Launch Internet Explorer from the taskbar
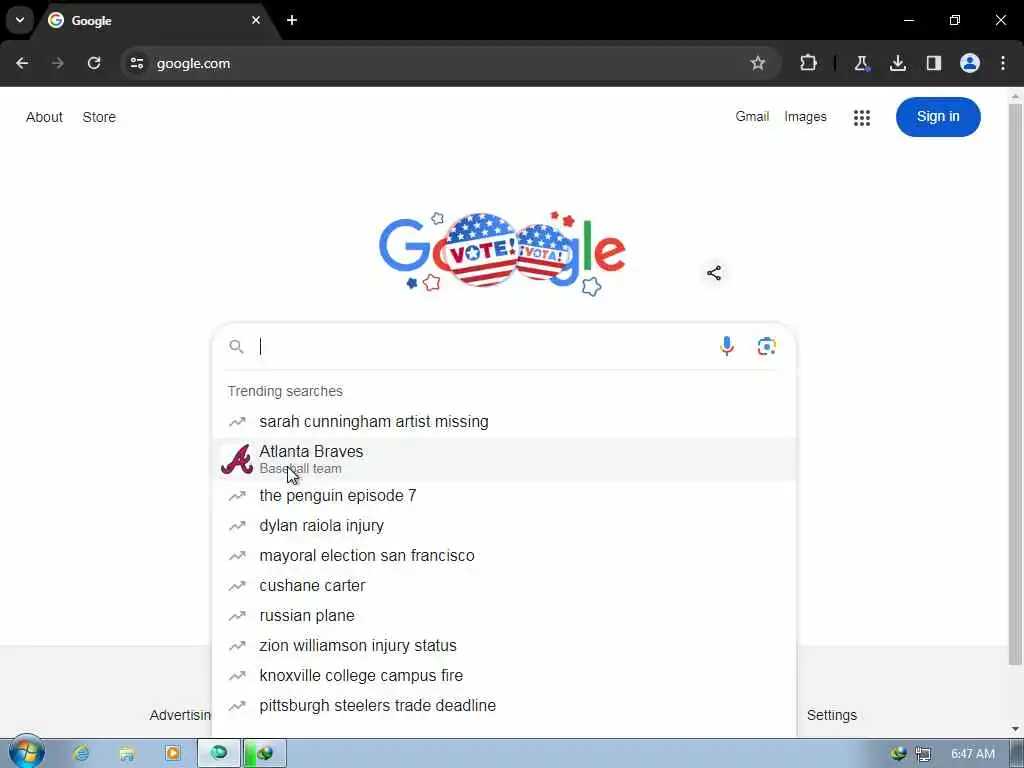This screenshot has width=1024, height=768. [x=81, y=754]
